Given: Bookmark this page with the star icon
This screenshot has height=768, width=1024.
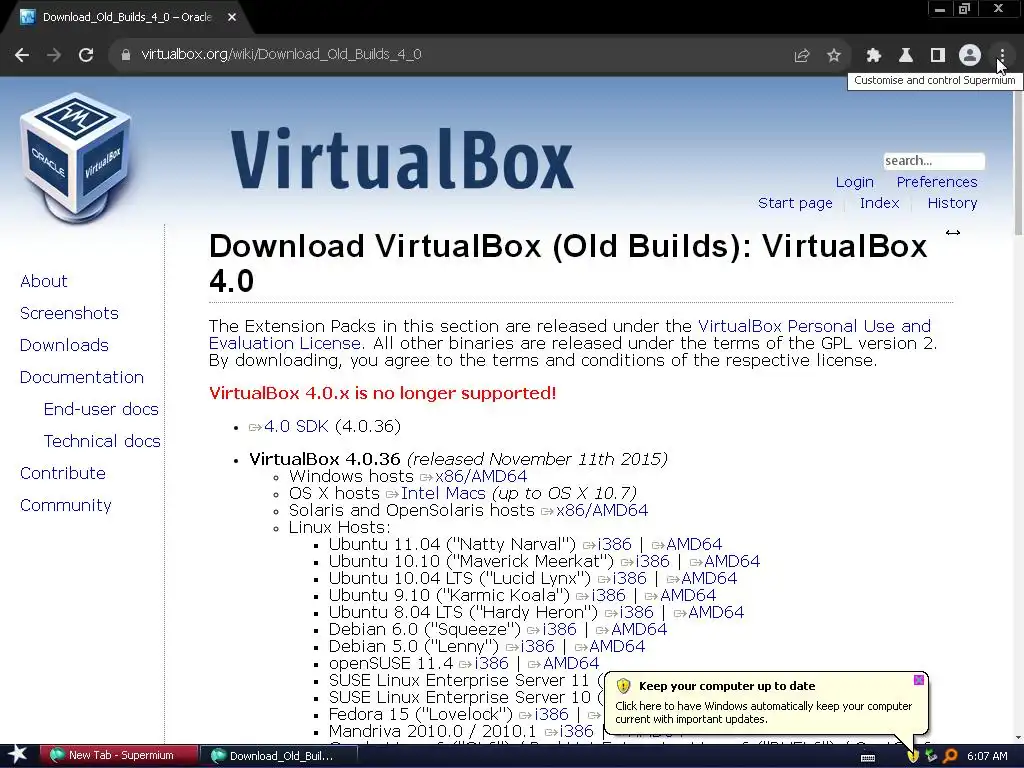Looking at the screenshot, I should pyautogui.click(x=834, y=55).
